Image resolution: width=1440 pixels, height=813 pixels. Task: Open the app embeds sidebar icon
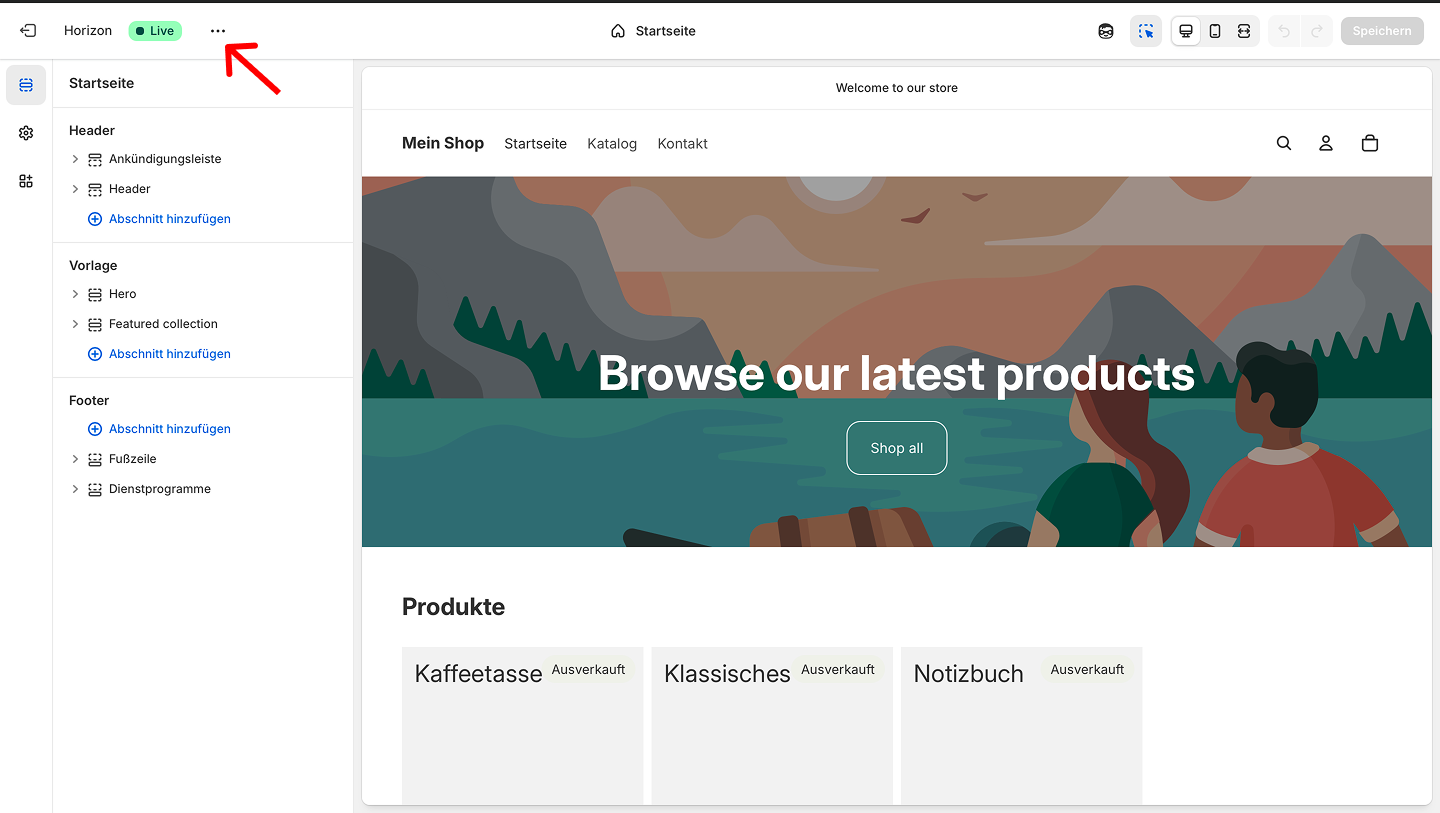pos(26,181)
